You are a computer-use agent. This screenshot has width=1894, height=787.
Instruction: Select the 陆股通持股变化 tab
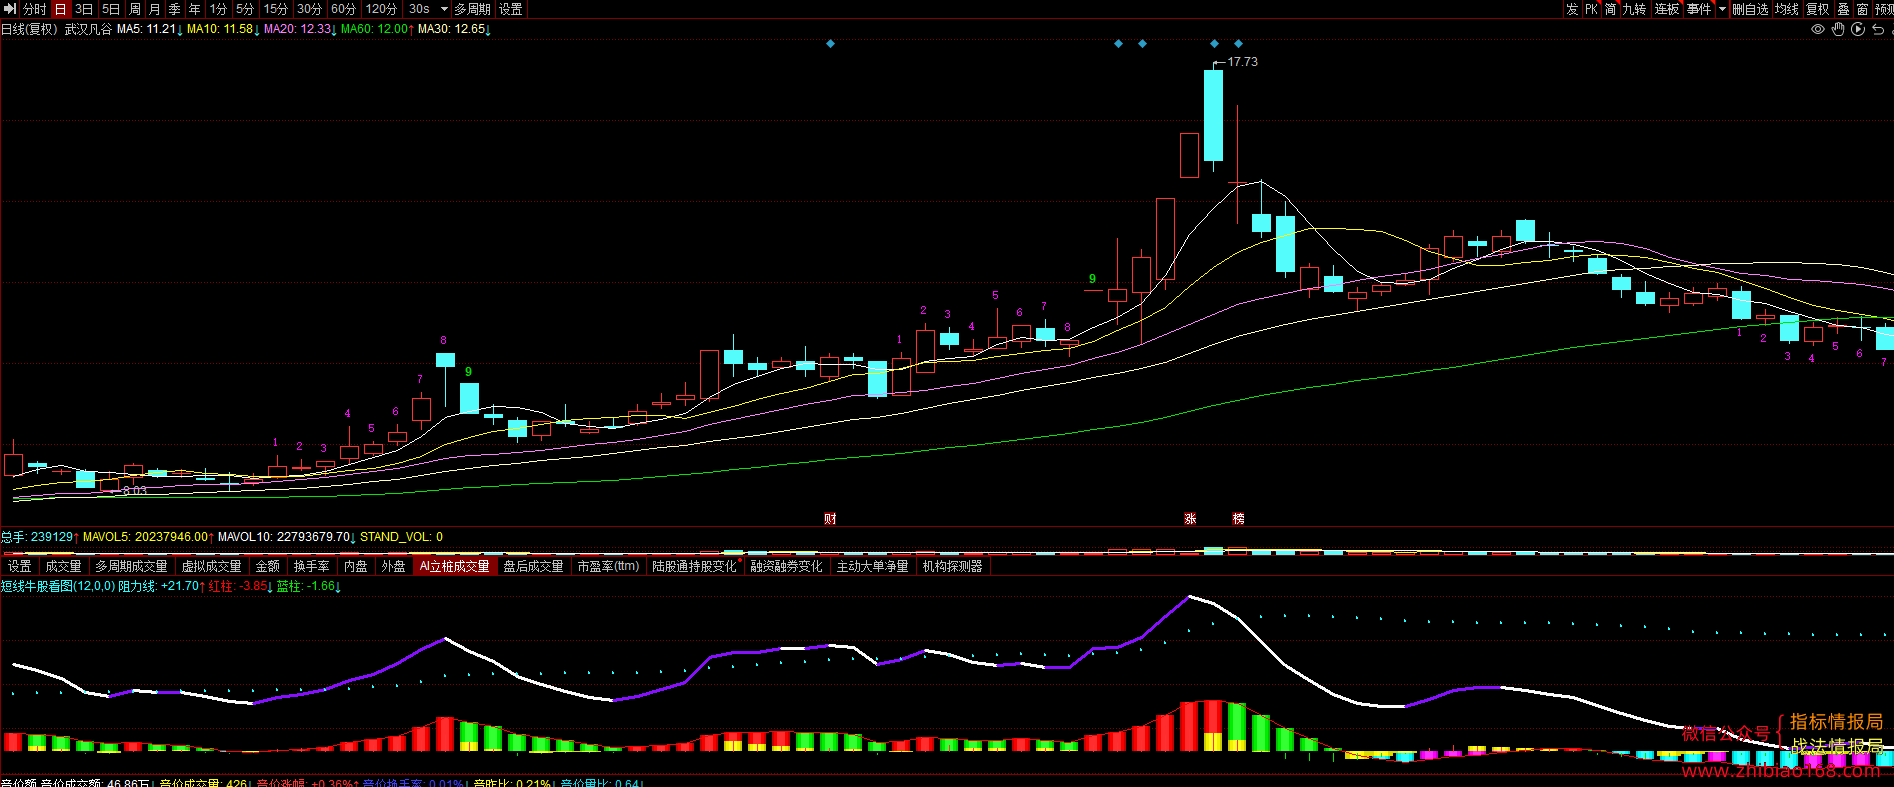(x=694, y=566)
